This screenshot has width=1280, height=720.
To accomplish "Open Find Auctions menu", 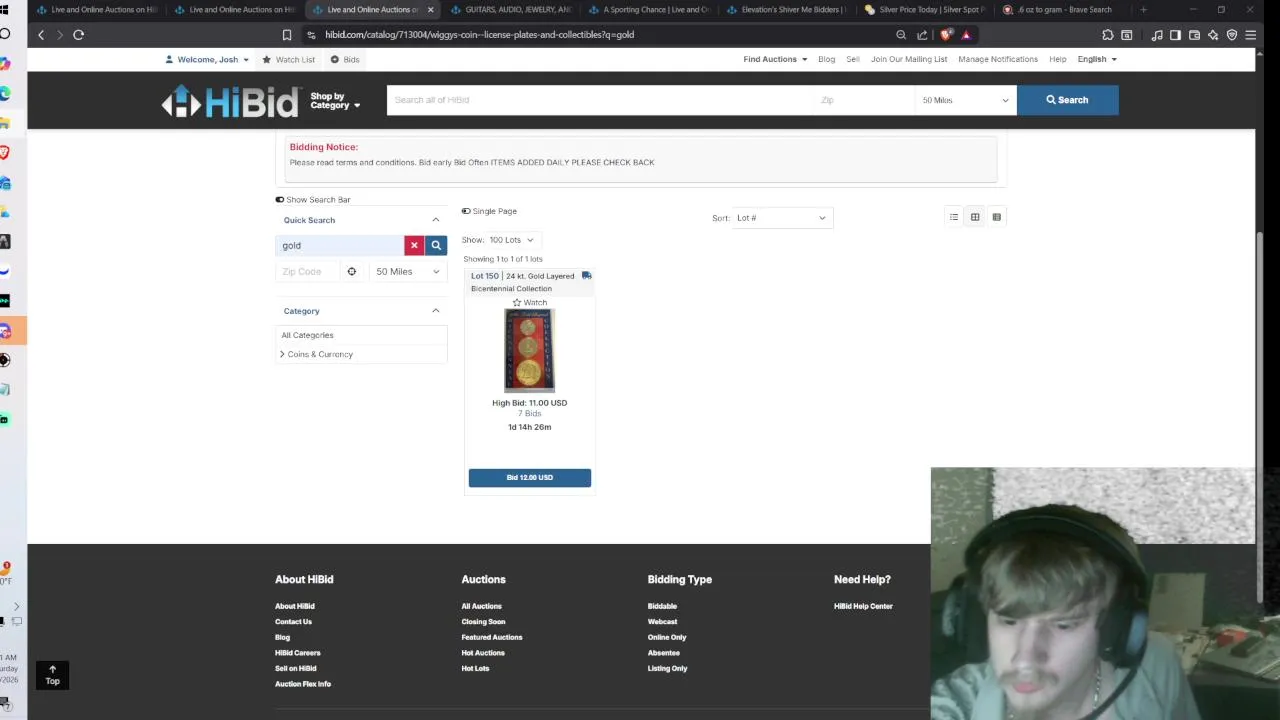I will coord(775,59).
